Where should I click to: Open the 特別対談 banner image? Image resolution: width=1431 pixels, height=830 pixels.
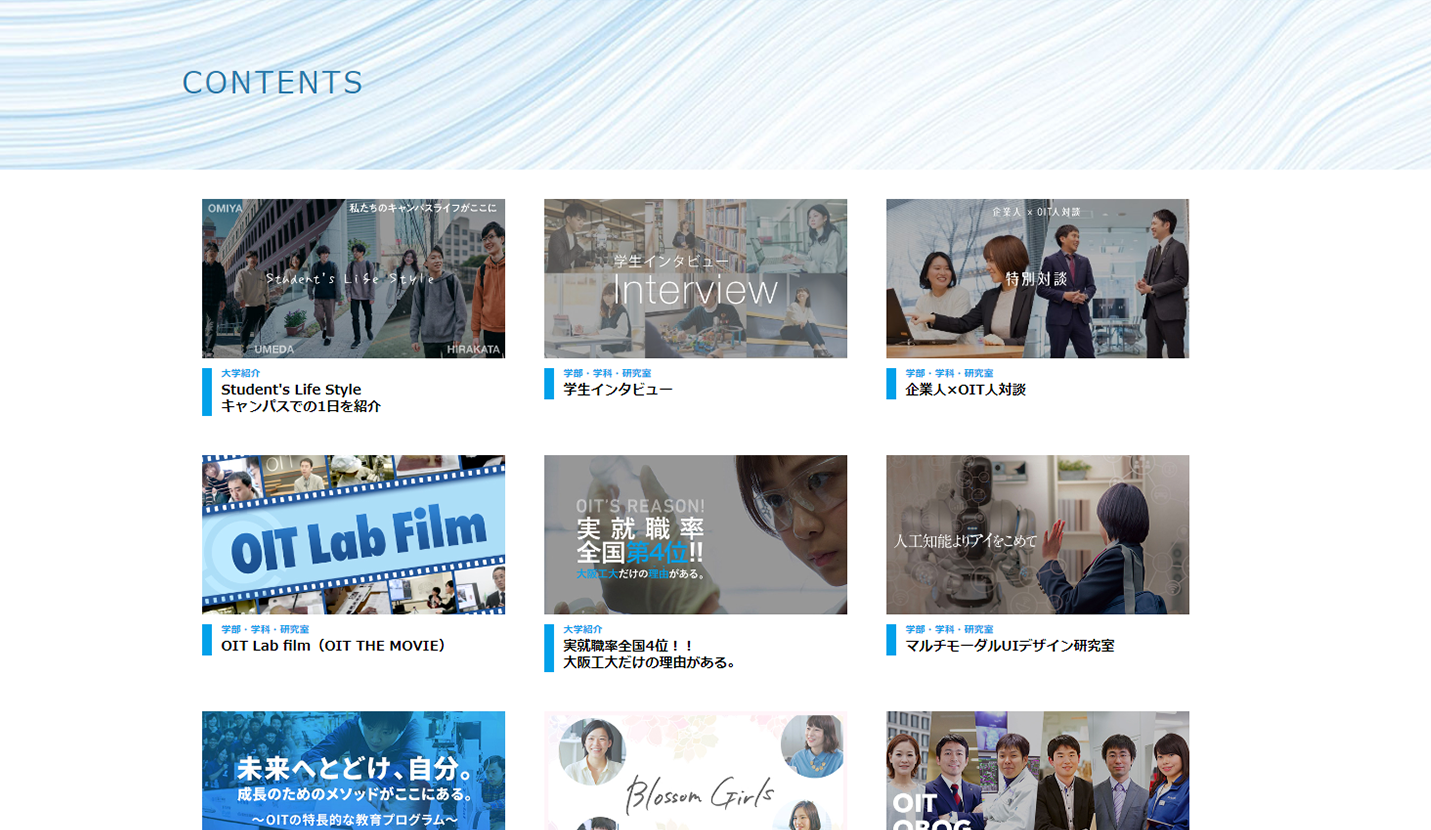(1037, 278)
